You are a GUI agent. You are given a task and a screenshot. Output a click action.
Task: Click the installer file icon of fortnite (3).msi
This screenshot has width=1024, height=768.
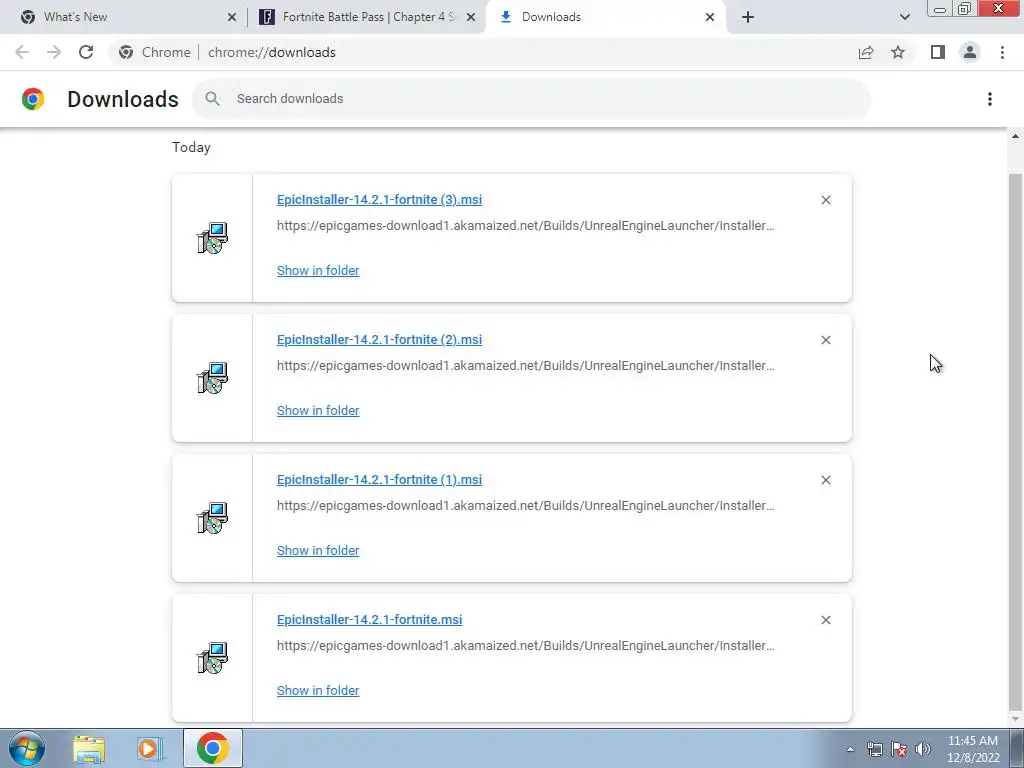click(212, 238)
